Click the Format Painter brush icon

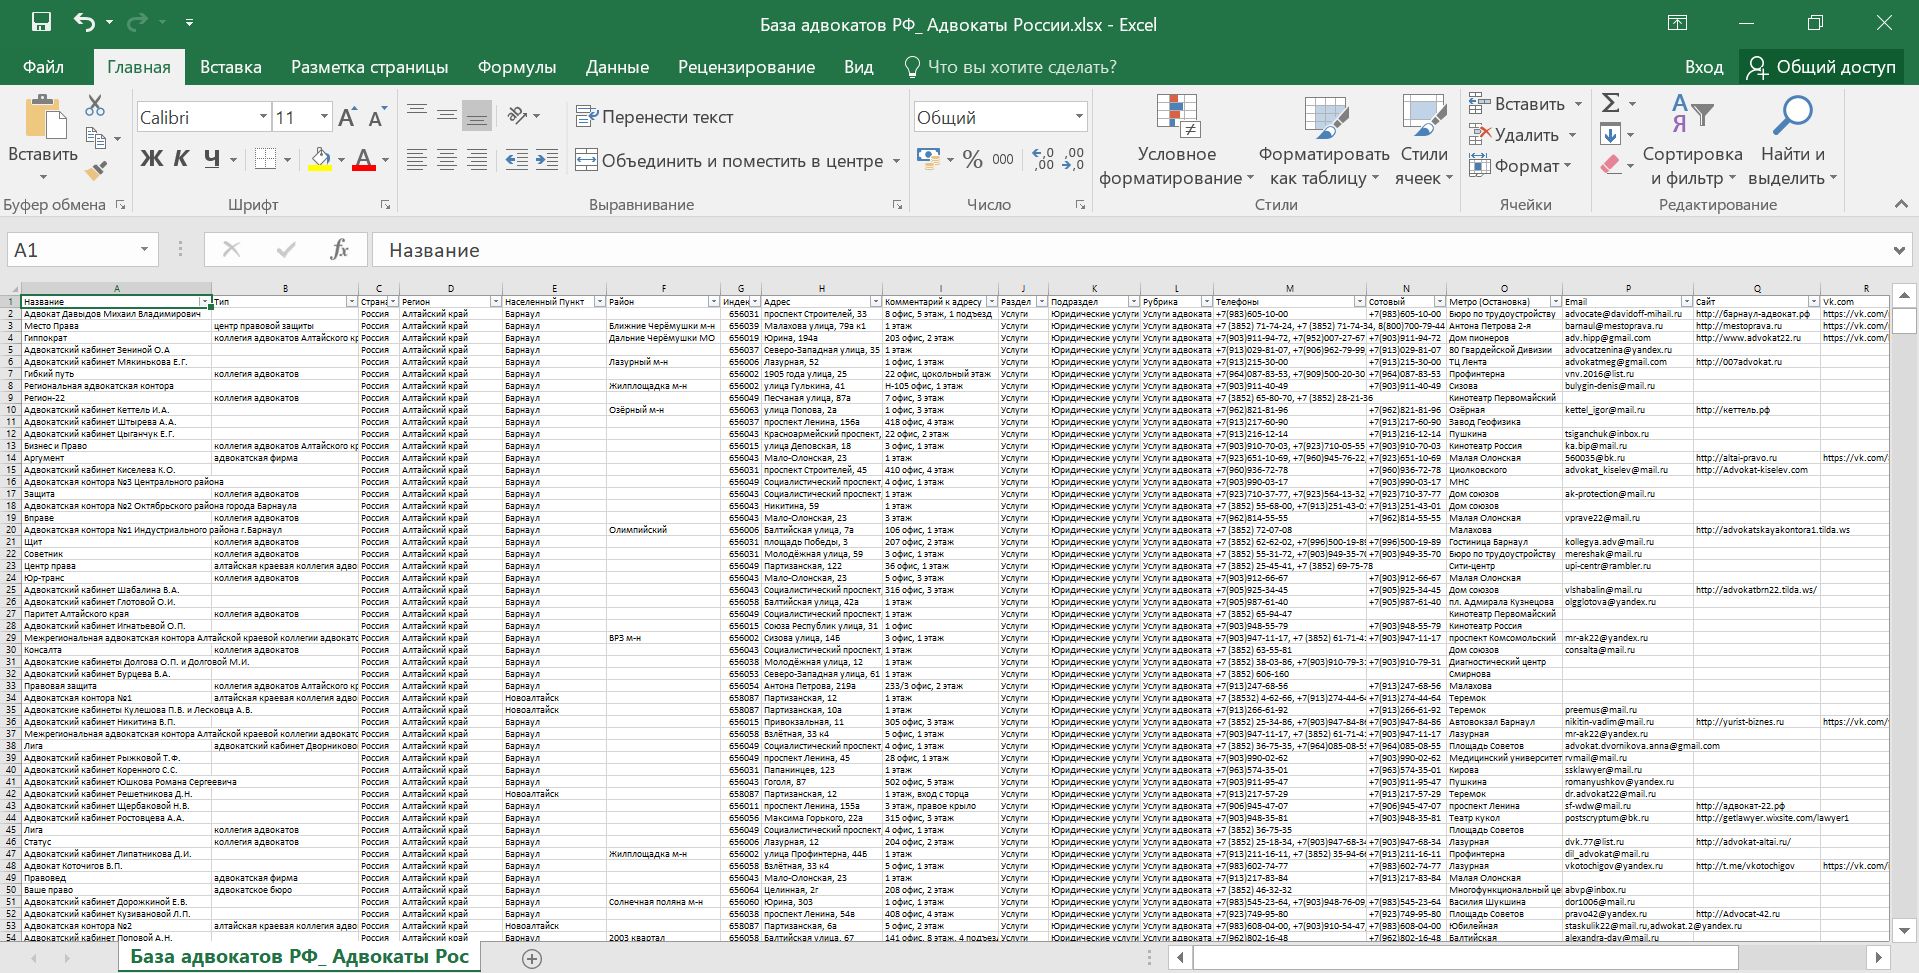pos(96,172)
